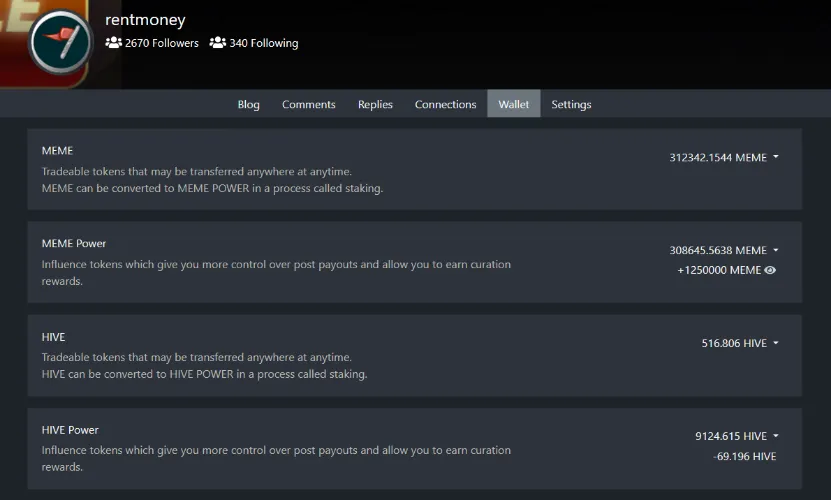Switch to the Comments tab
Viewport: 831px width, 500px height.
(308, 104)
